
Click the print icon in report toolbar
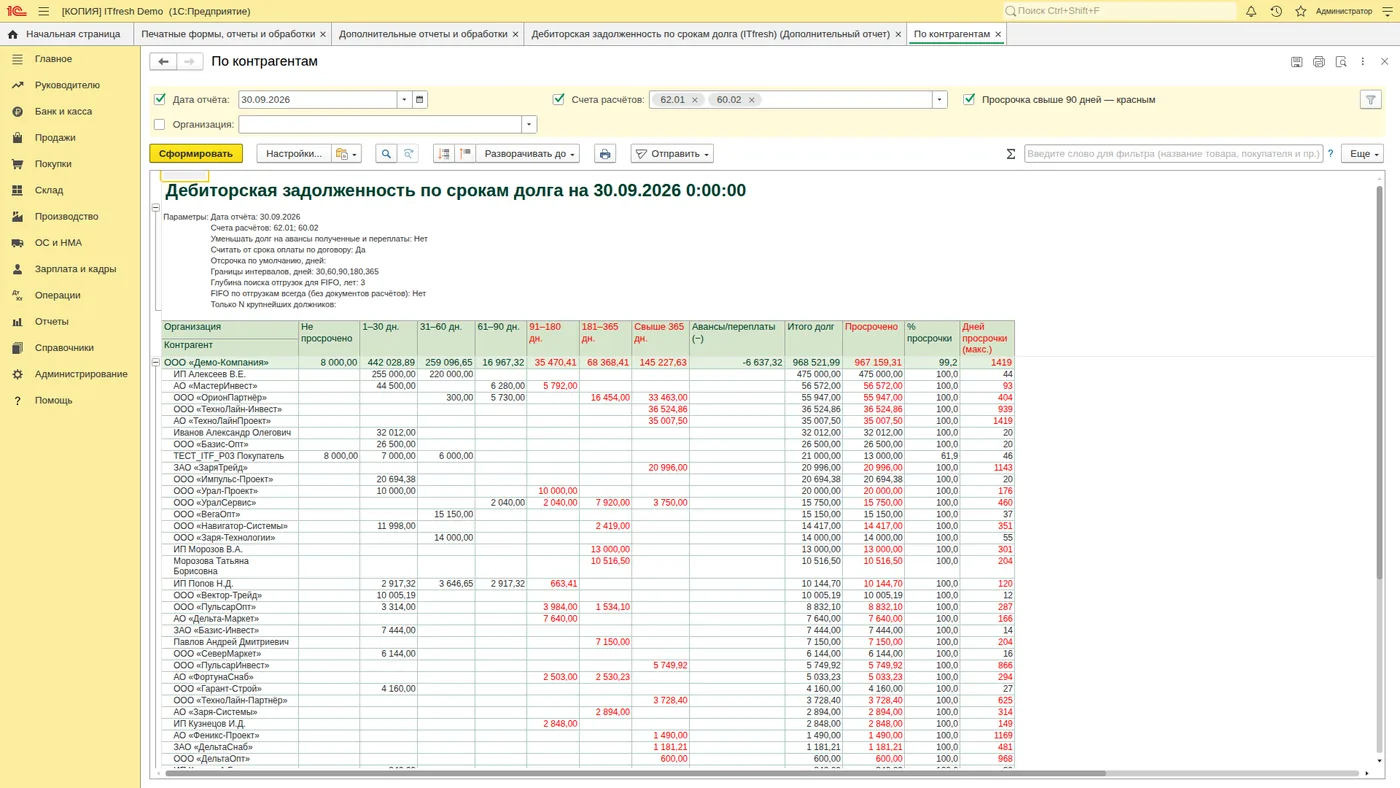tap(604, 154)
